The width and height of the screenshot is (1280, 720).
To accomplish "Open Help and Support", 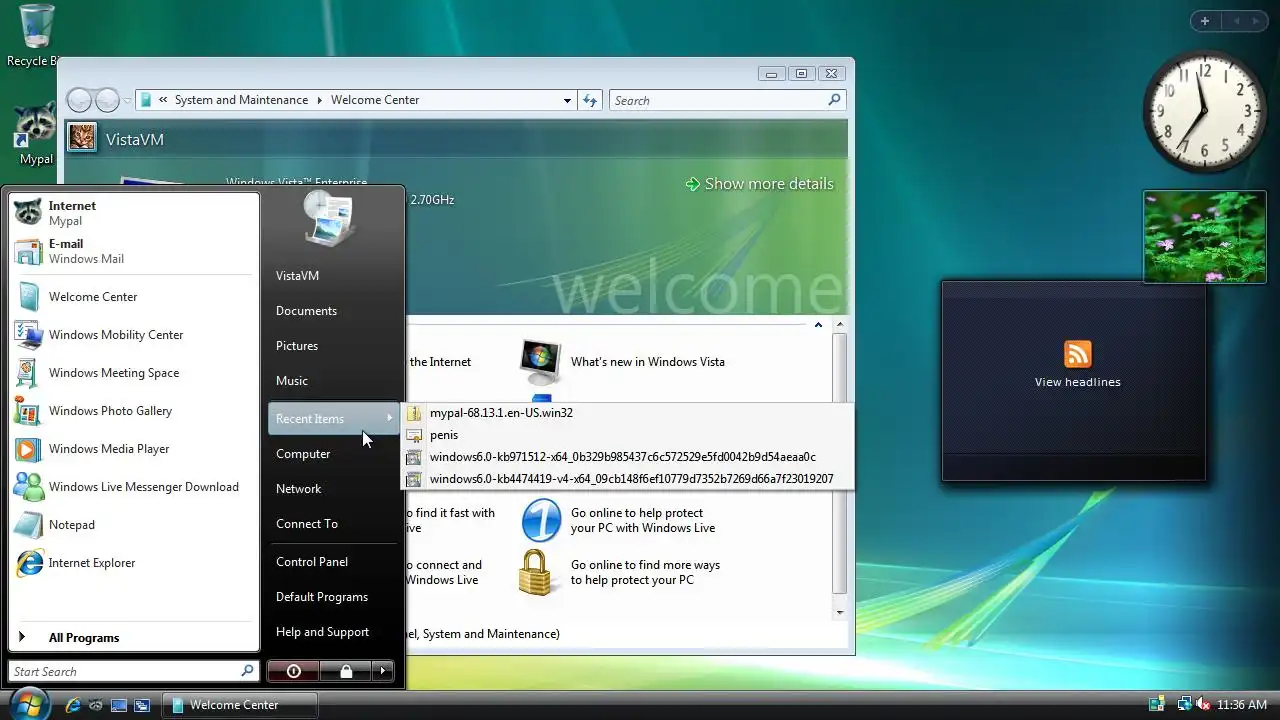I will click(333, 632).
